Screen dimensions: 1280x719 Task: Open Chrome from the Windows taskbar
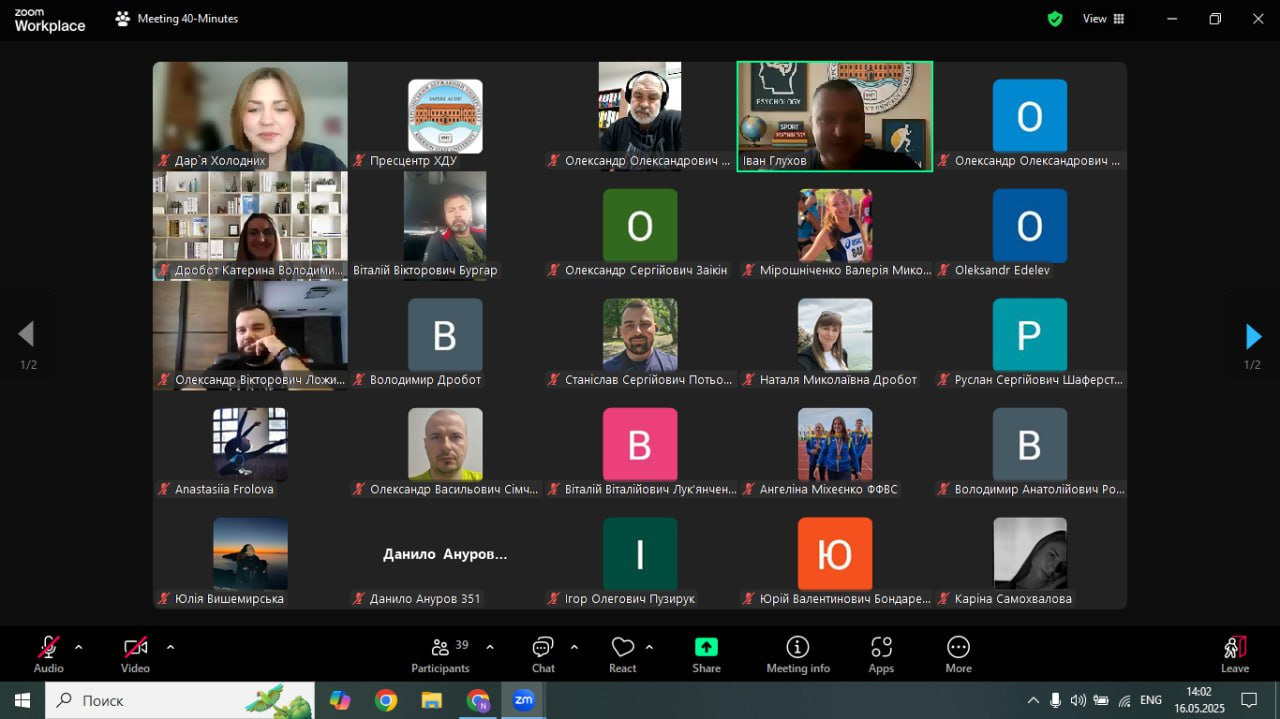pos(386,700)
